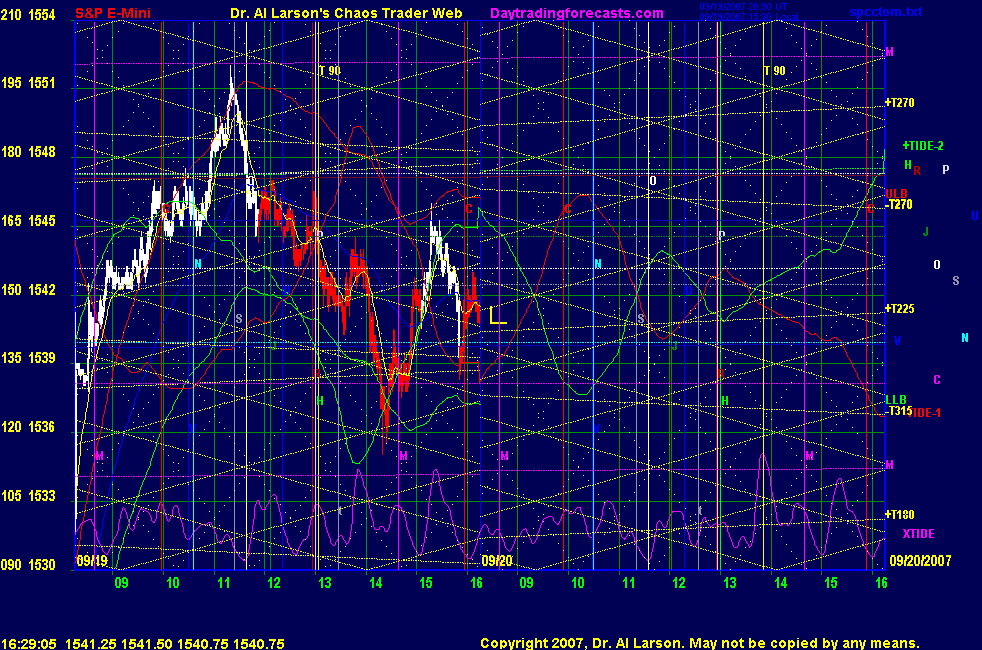Click the 105 1533 price axis label
The image size is (982, 650).
28,496
